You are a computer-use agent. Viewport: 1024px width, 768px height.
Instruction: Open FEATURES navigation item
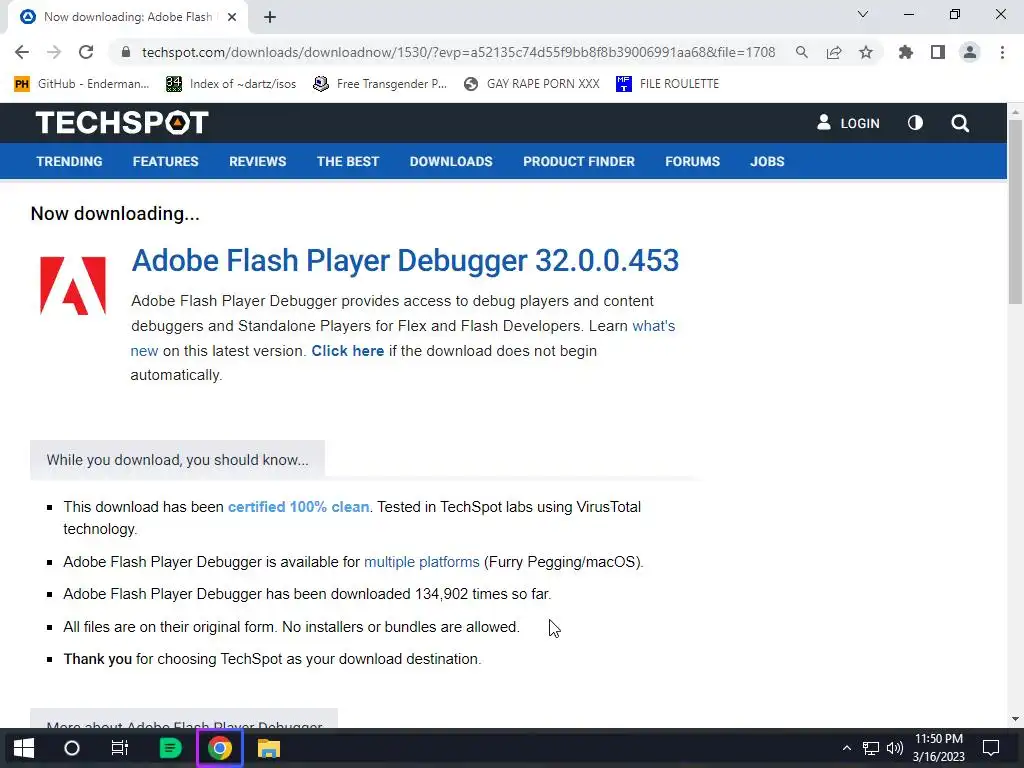click(165, 161)
